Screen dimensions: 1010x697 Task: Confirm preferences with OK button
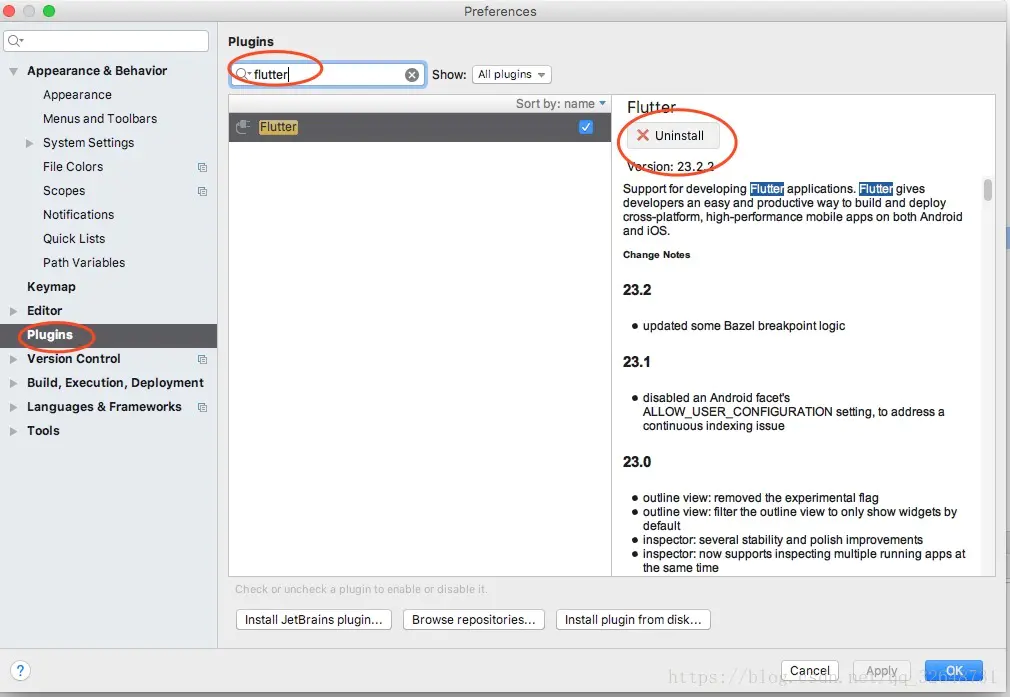[x=954, y=671]
